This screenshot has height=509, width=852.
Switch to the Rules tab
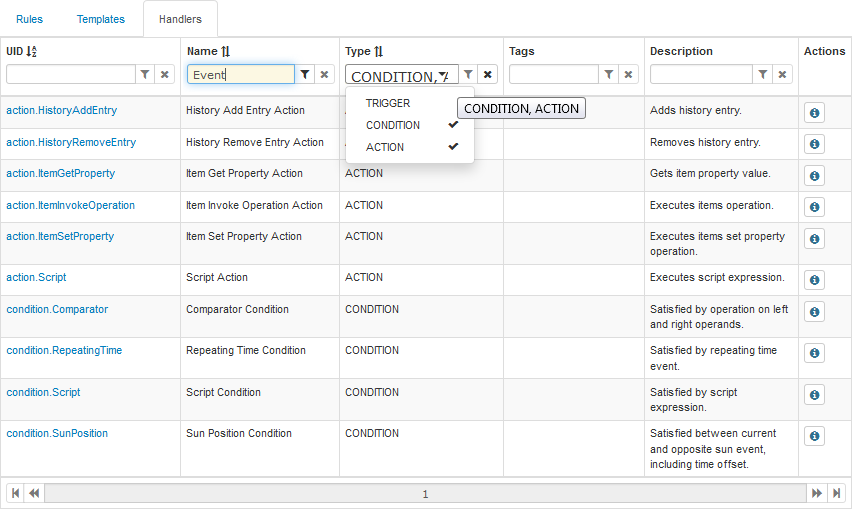click(29, 19)
